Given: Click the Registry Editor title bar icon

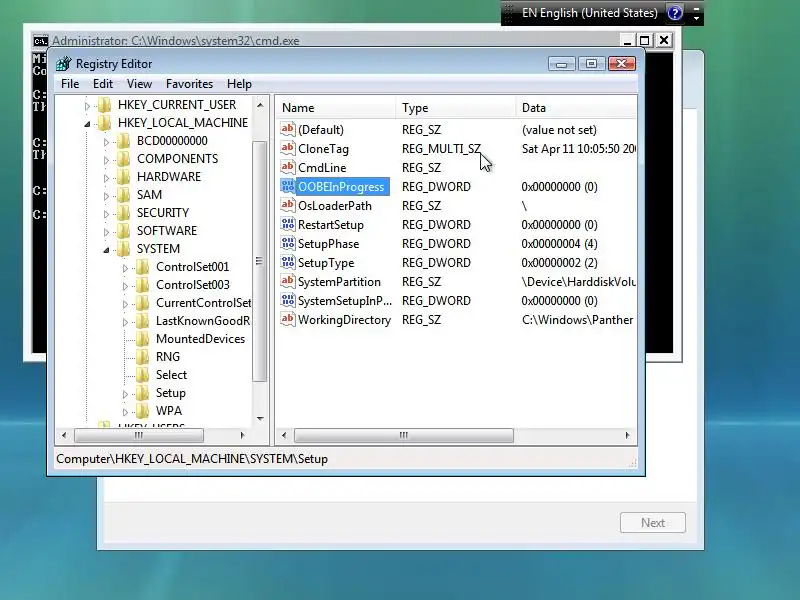Looking at the screenshot, I should [64, 64].
